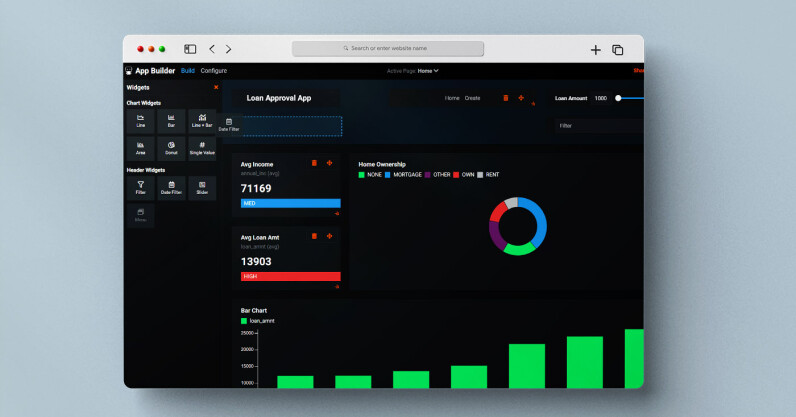The image size is (796, 417).
Task: Close the Widgets panel
Action: 216,87
